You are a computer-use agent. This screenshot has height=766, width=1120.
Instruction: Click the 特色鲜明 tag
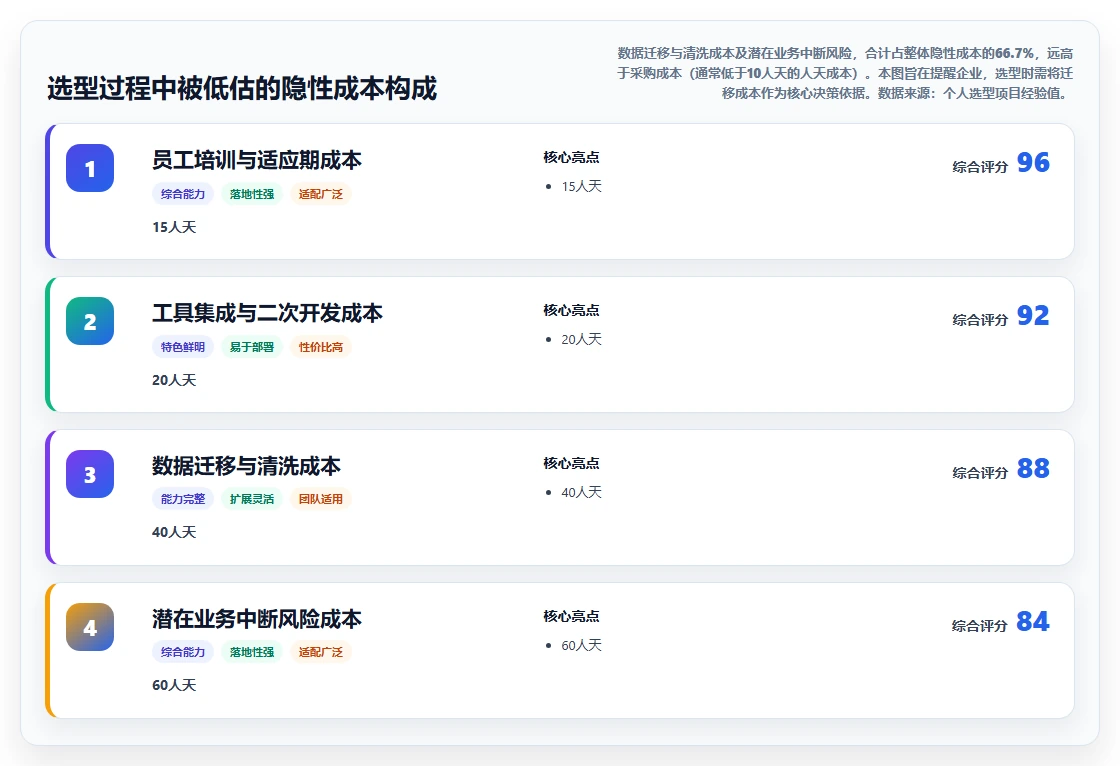click(183, 347)
